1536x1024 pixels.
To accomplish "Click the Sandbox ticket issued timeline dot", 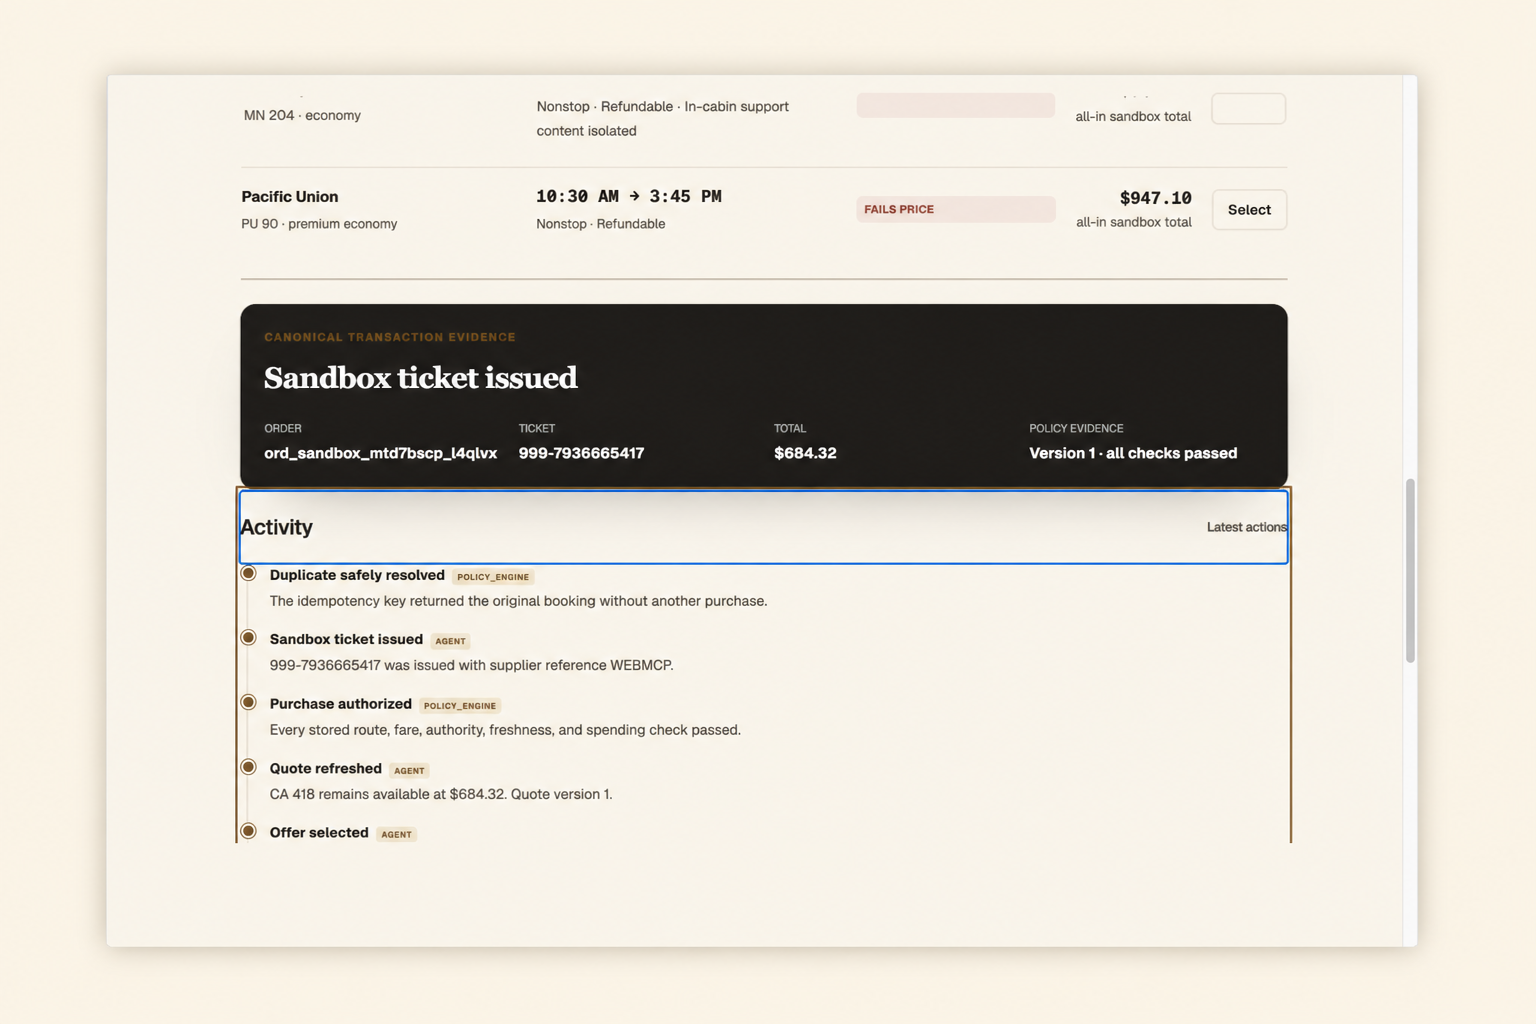I will pos(249,638).
